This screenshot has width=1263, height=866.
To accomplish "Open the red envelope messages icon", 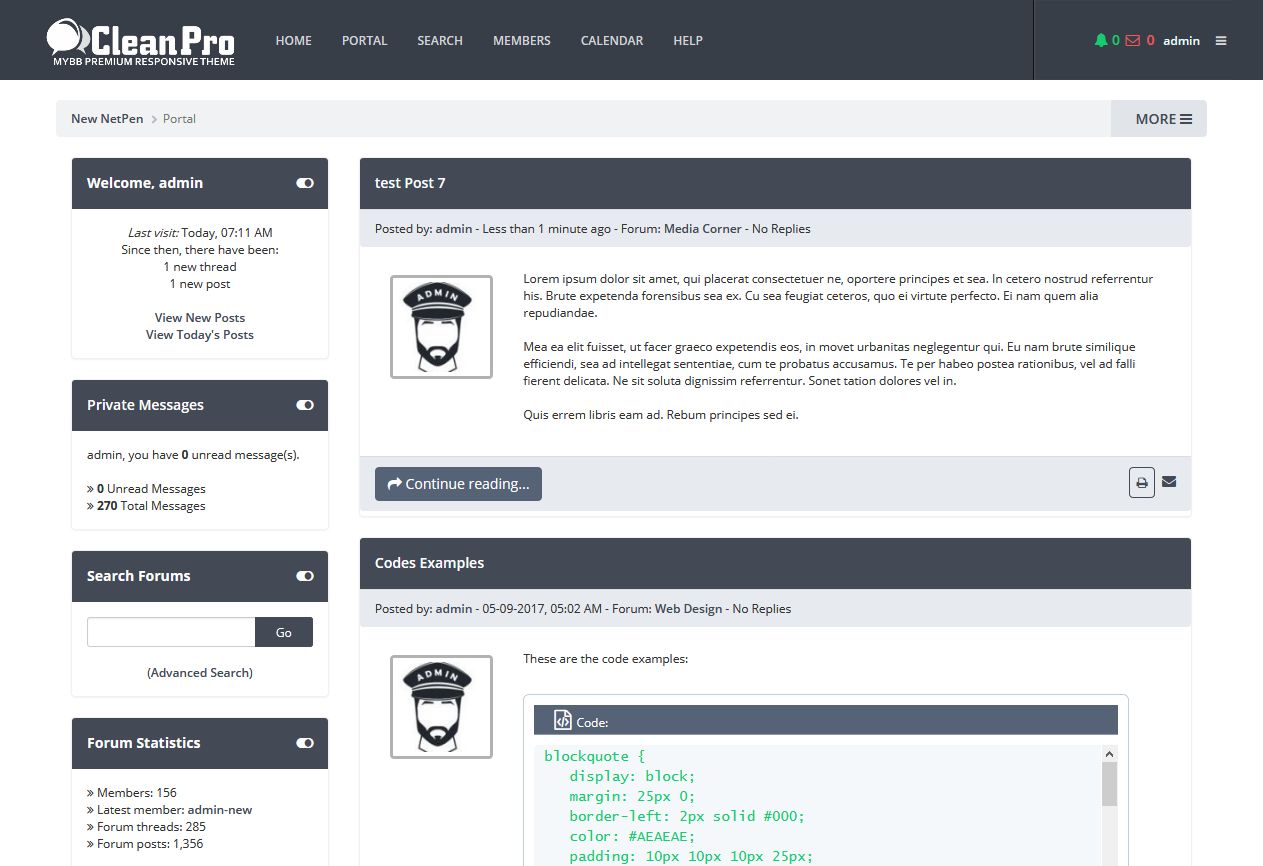I will pyautogui.click(x=1132, y=41).
